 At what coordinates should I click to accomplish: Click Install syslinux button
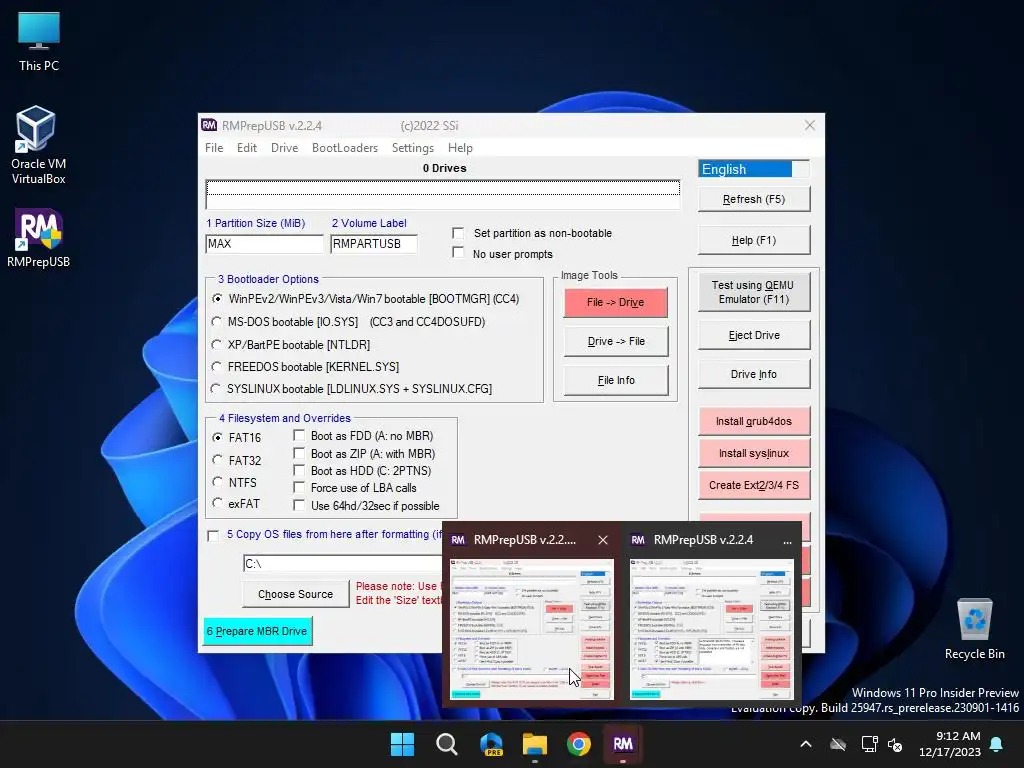[754, 453]
